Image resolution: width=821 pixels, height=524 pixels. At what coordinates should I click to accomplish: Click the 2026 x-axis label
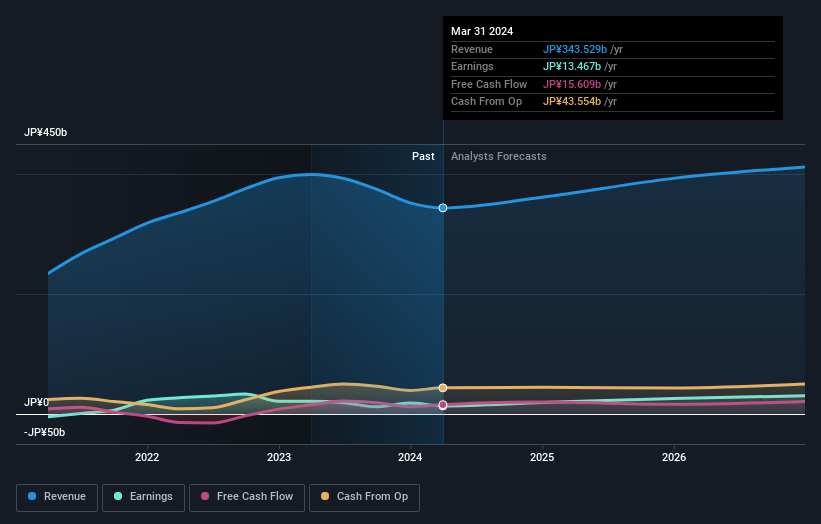674,458
